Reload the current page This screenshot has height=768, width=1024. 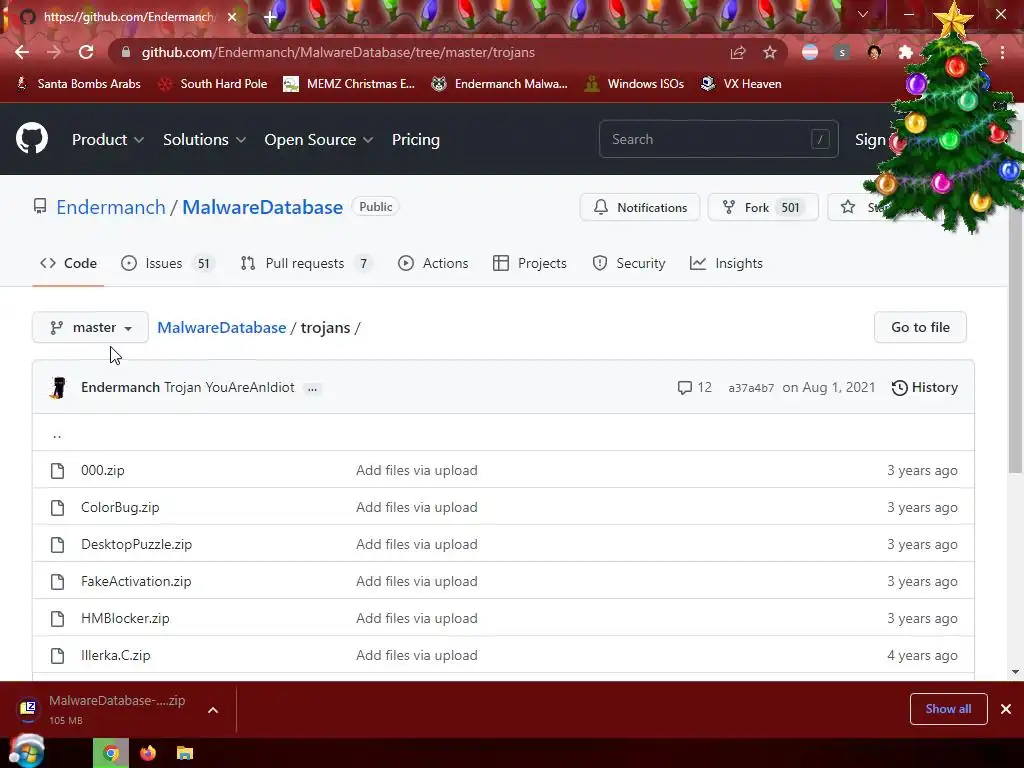point(86,52)
